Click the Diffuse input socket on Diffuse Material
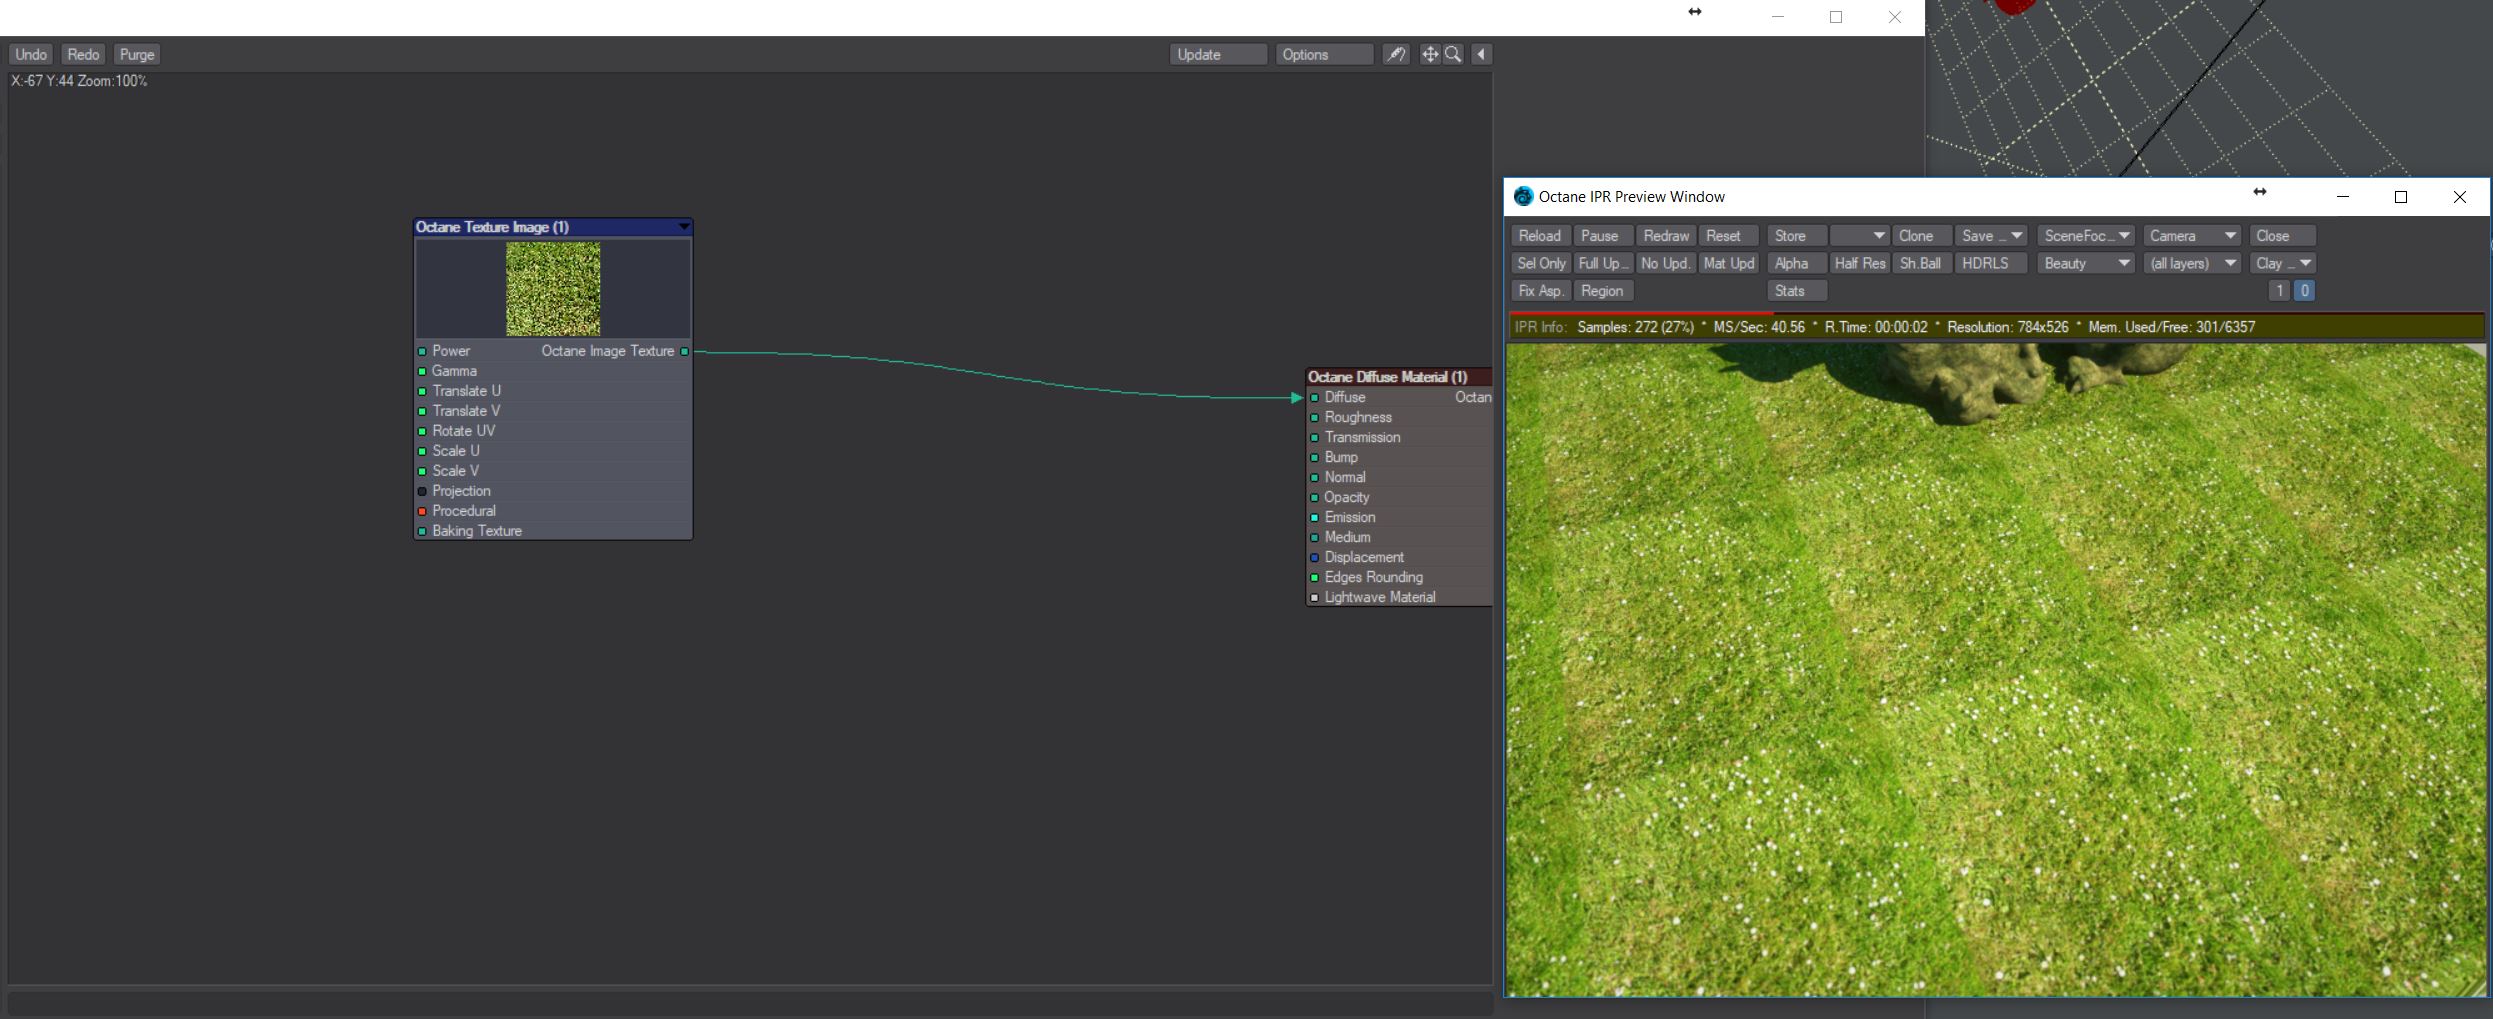 [1315, 398]
